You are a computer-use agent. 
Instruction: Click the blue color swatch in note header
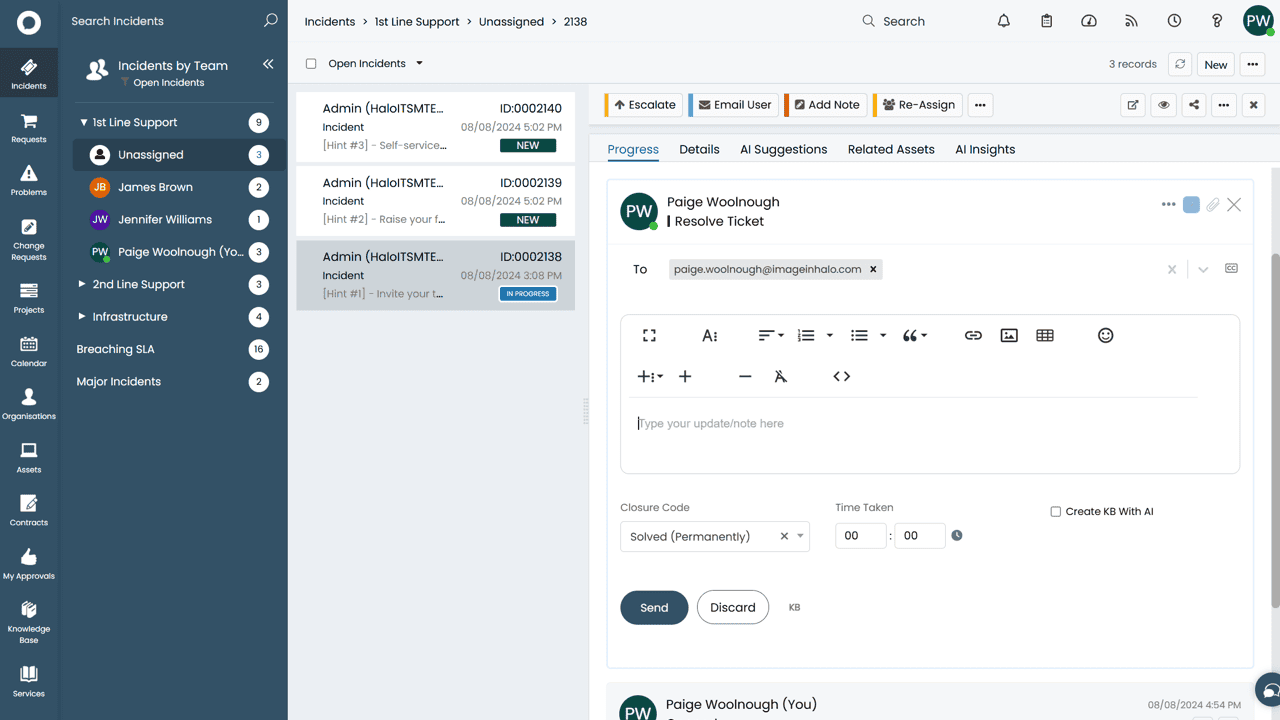[x=1191, y=205]
